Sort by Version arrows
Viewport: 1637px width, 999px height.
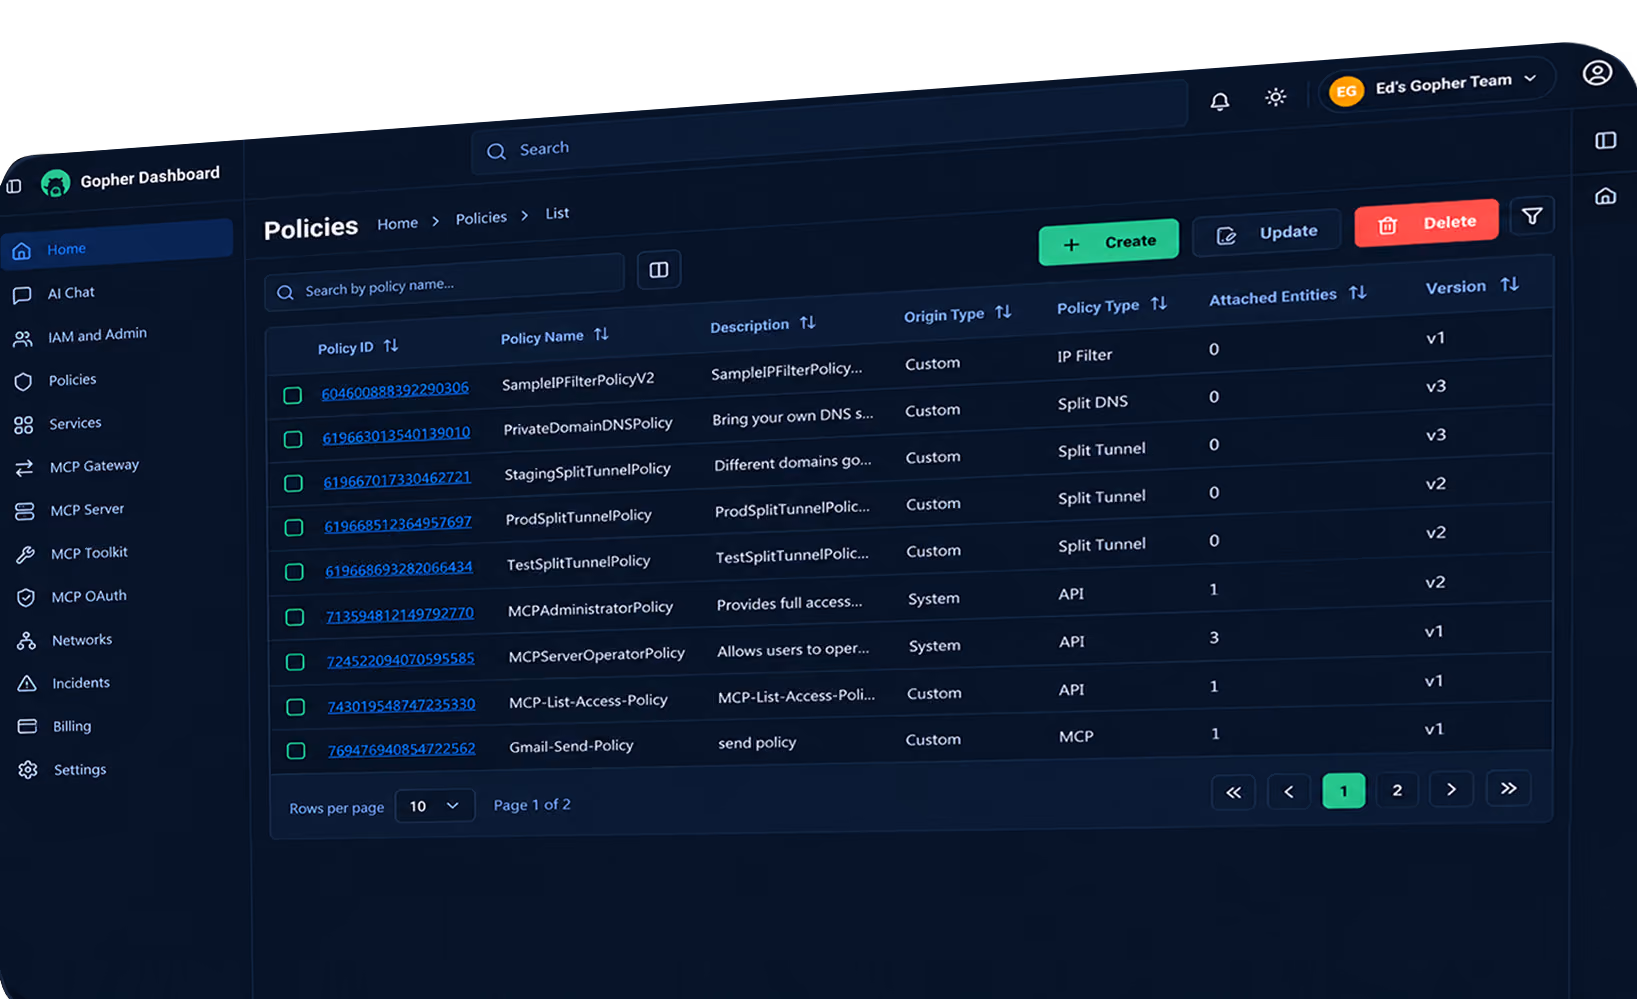pos(1510,285)
